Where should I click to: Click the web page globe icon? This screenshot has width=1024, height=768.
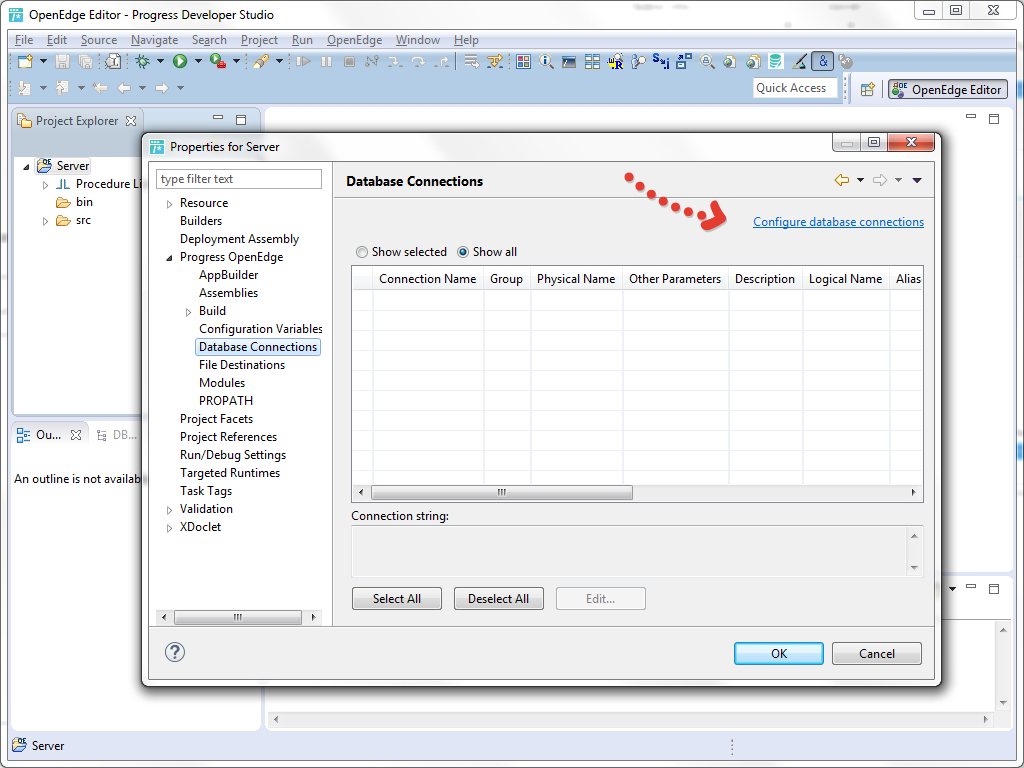(x=729, y=61)
